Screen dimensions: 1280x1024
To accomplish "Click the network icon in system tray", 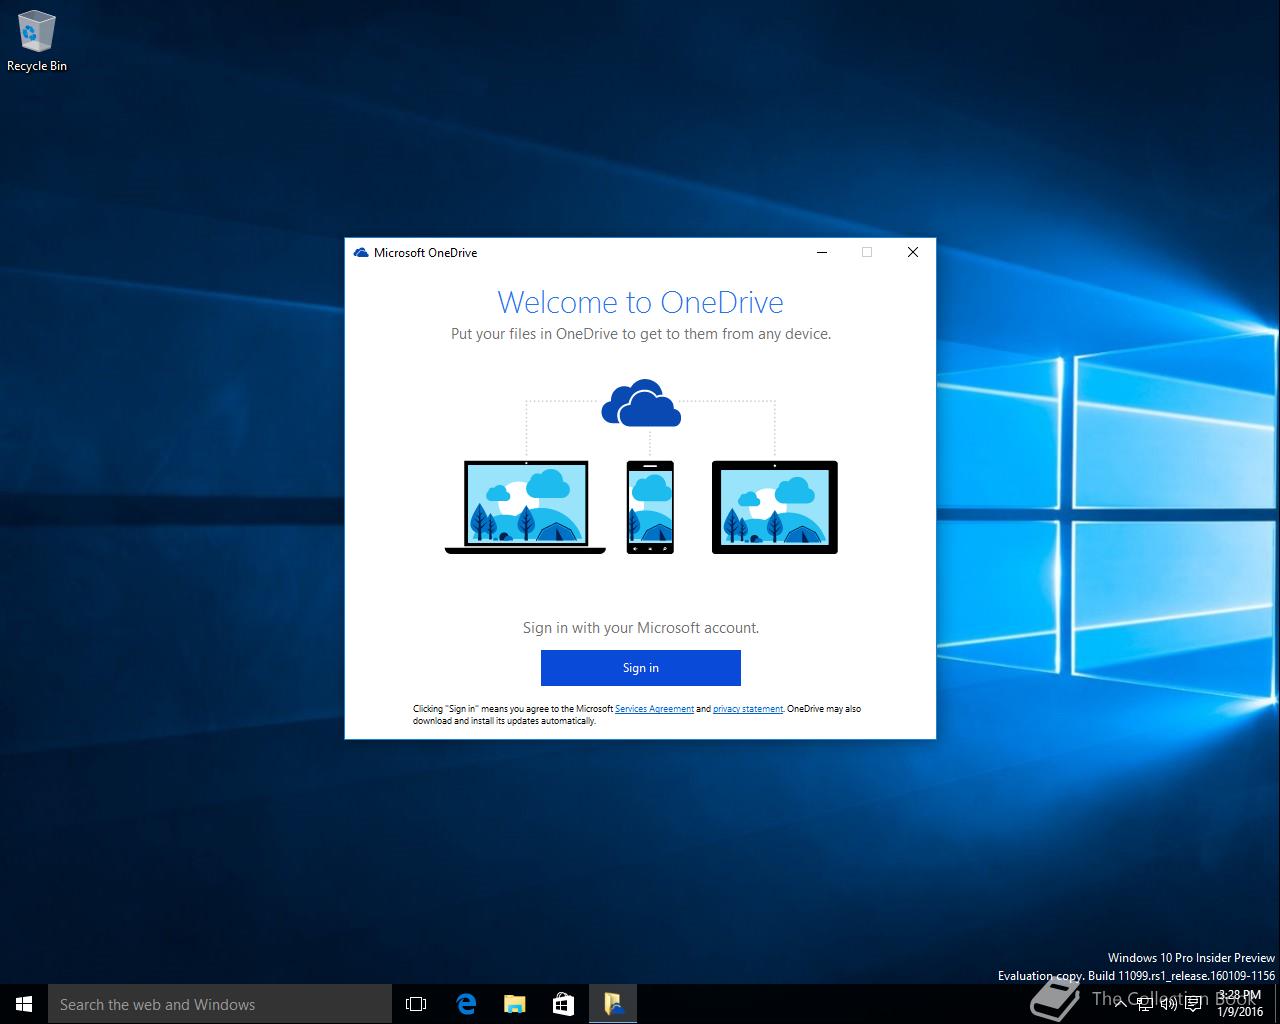I will [x=1144, y=1004].
